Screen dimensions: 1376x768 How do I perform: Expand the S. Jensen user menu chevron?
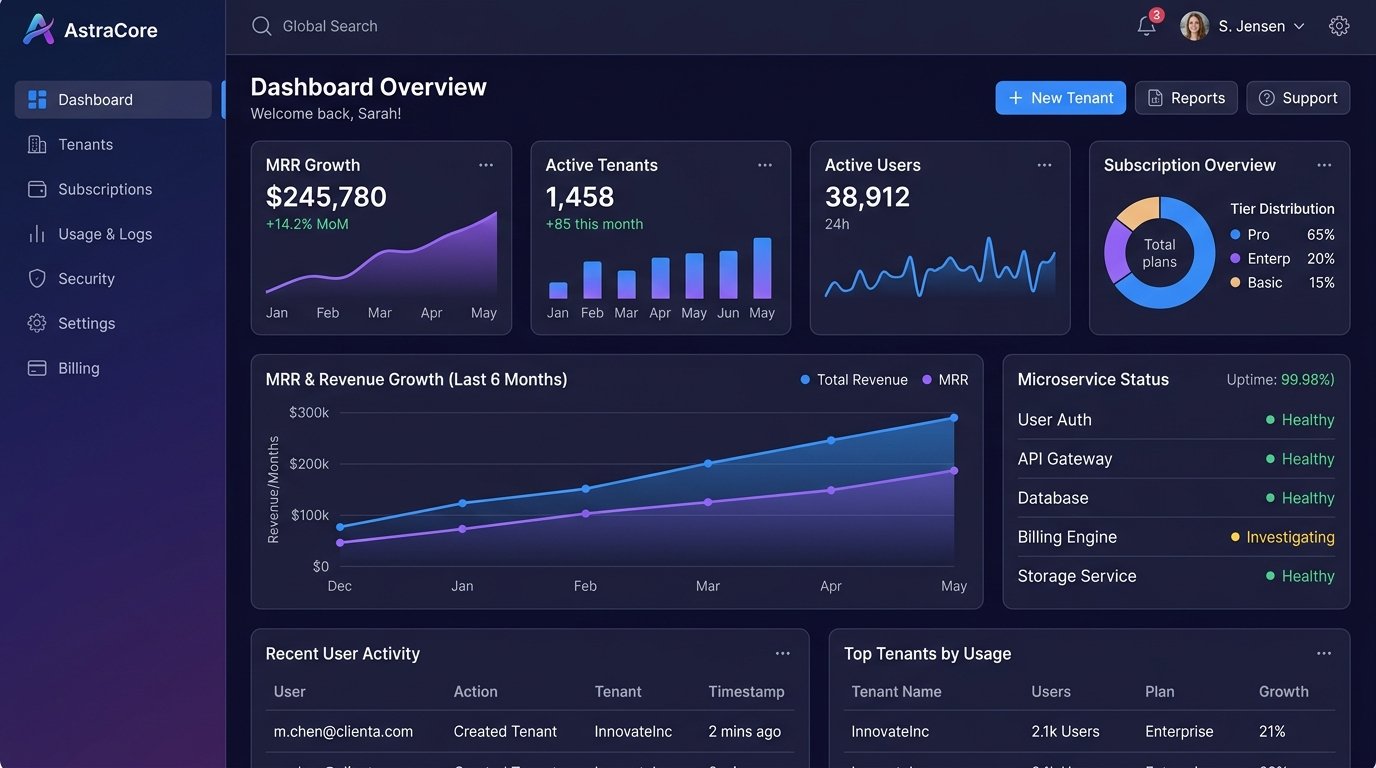pos(1299,27)
